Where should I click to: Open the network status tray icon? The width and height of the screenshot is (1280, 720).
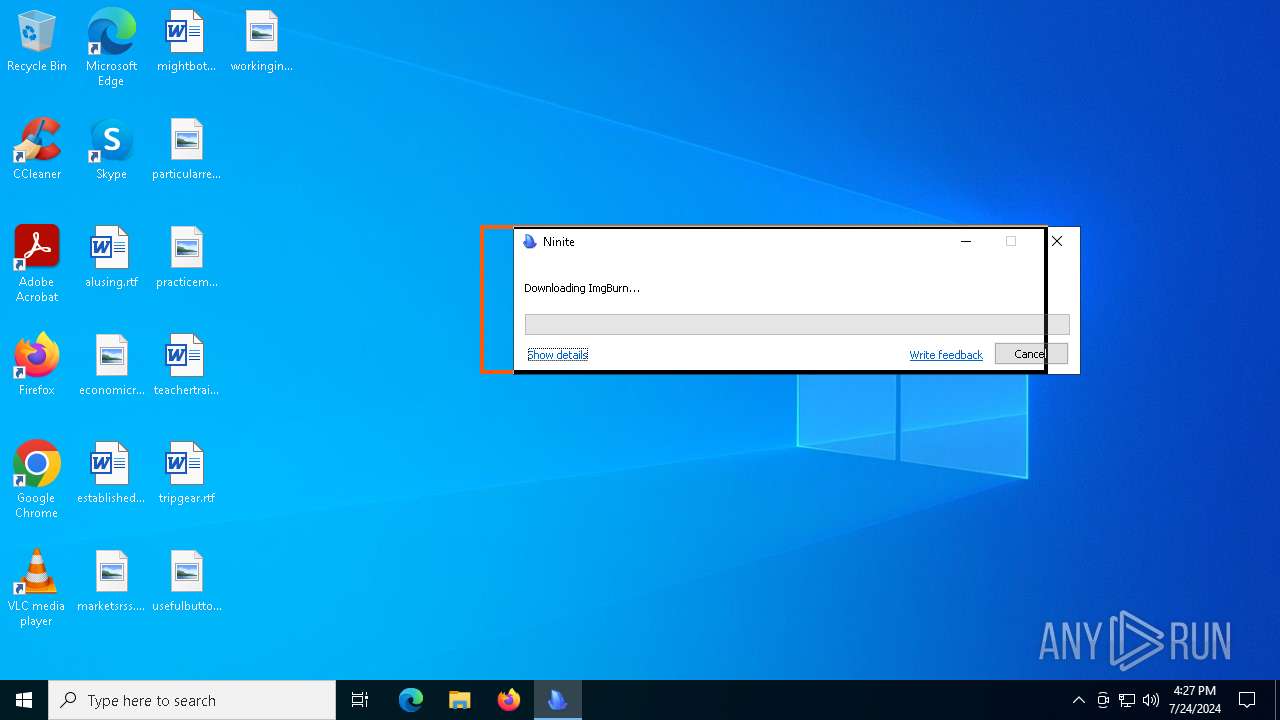tap(1127, 700)
